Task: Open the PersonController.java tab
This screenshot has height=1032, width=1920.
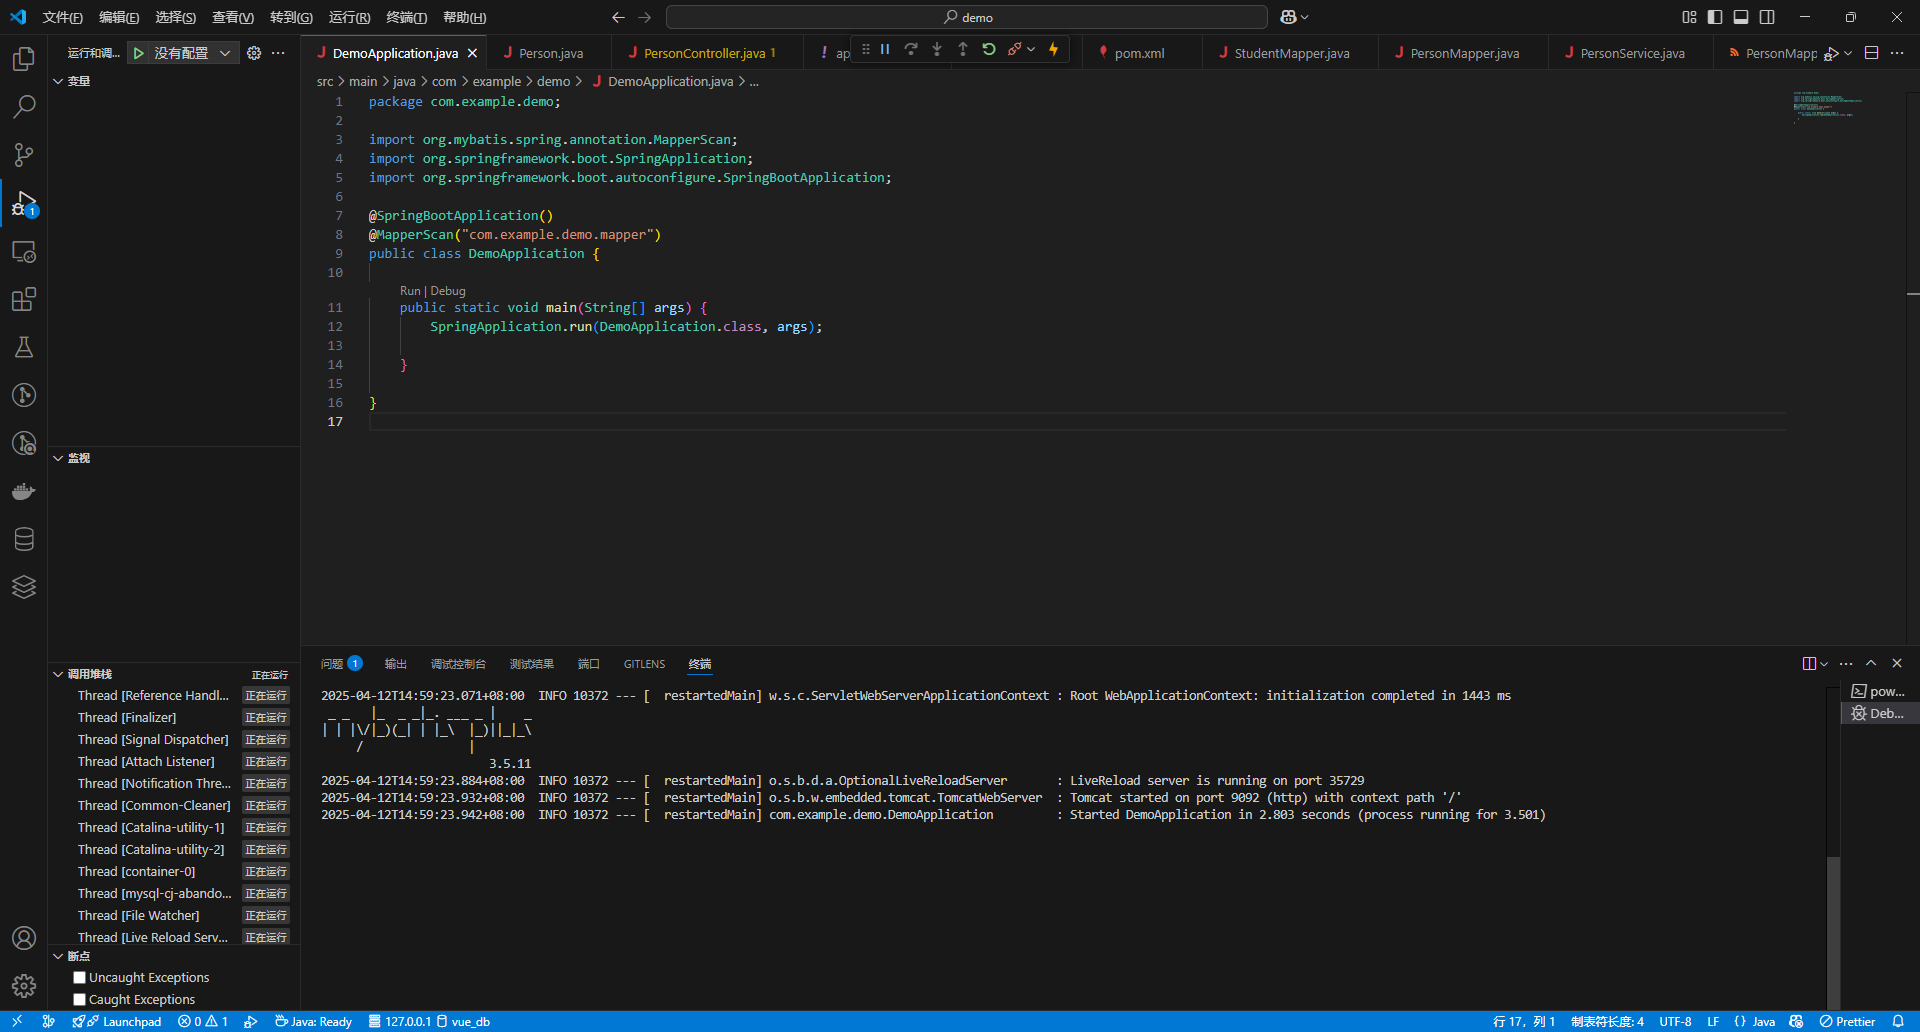Action: click(x=705, y=52)
